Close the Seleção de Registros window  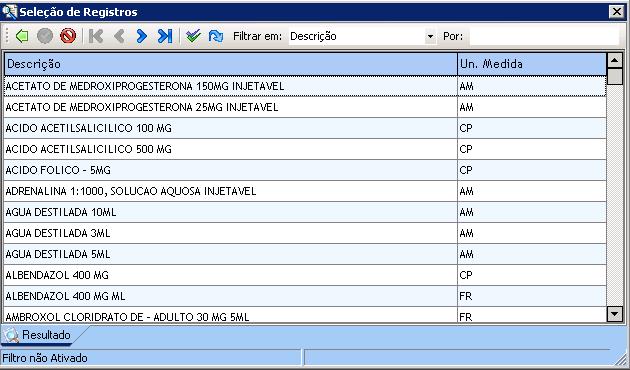[617, 12]
